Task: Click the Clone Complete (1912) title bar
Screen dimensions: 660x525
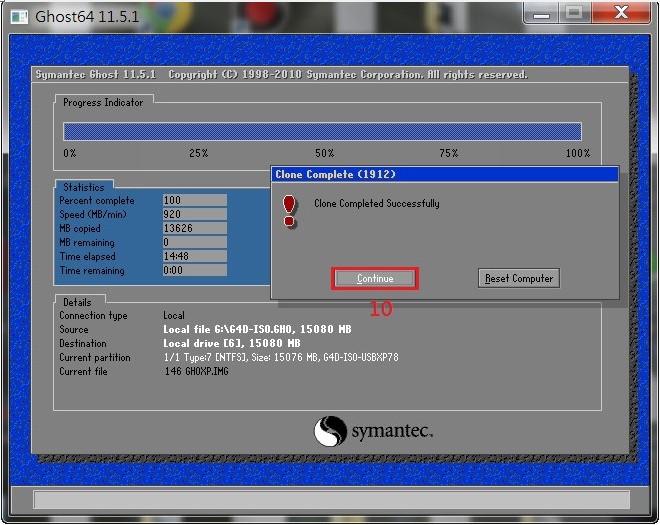Action: (445, 174)
